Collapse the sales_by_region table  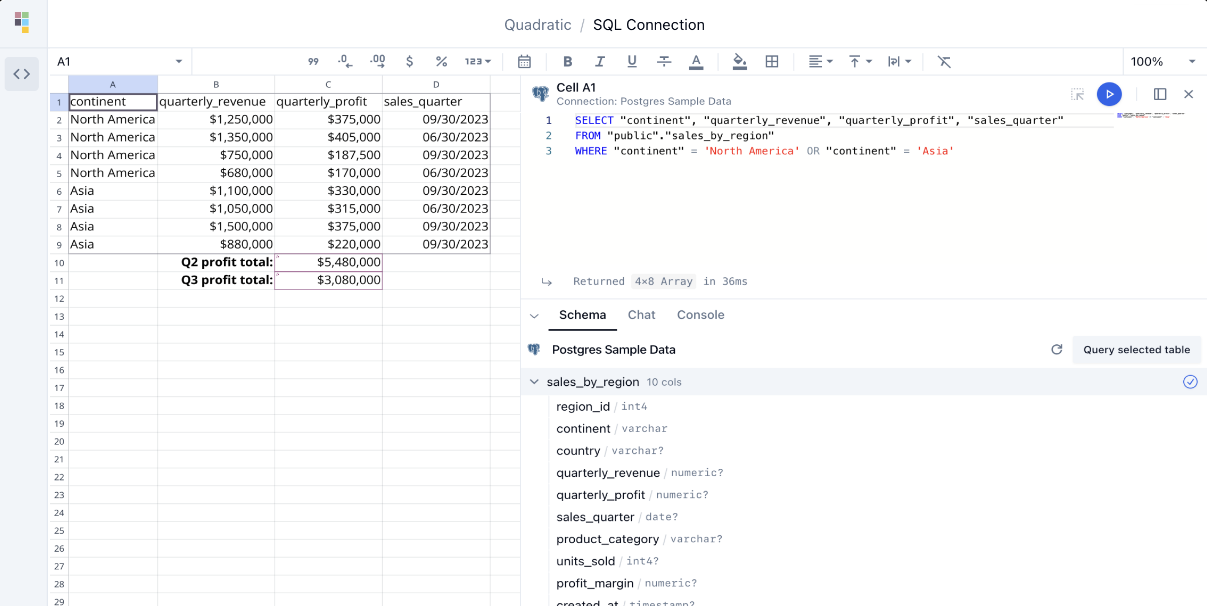[534, 382]
